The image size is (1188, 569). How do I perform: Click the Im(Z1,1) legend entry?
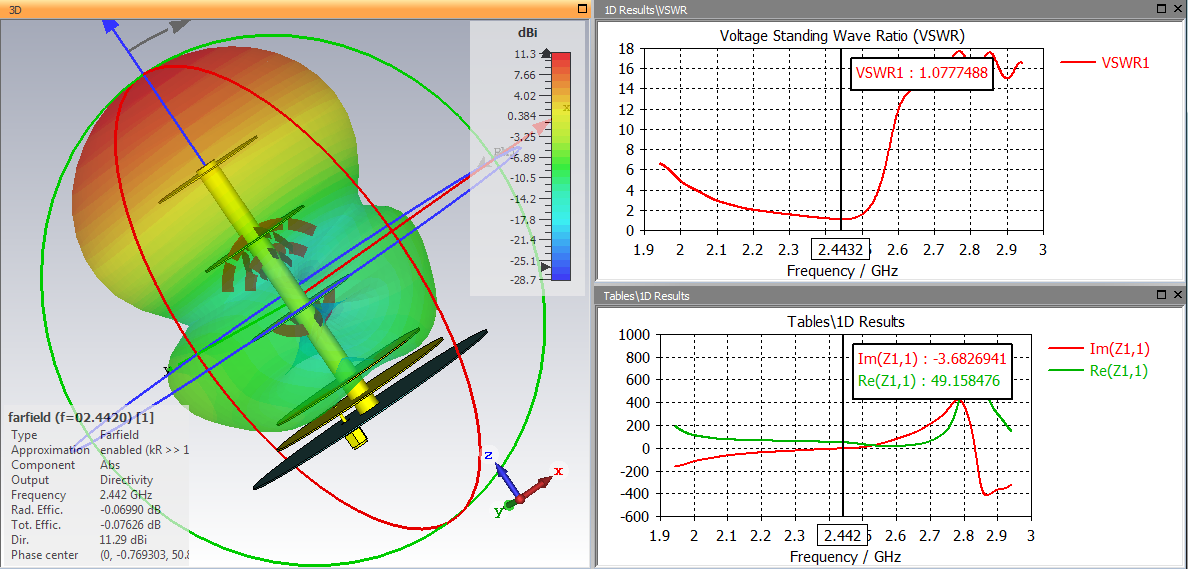click(x=1099, y=349)
